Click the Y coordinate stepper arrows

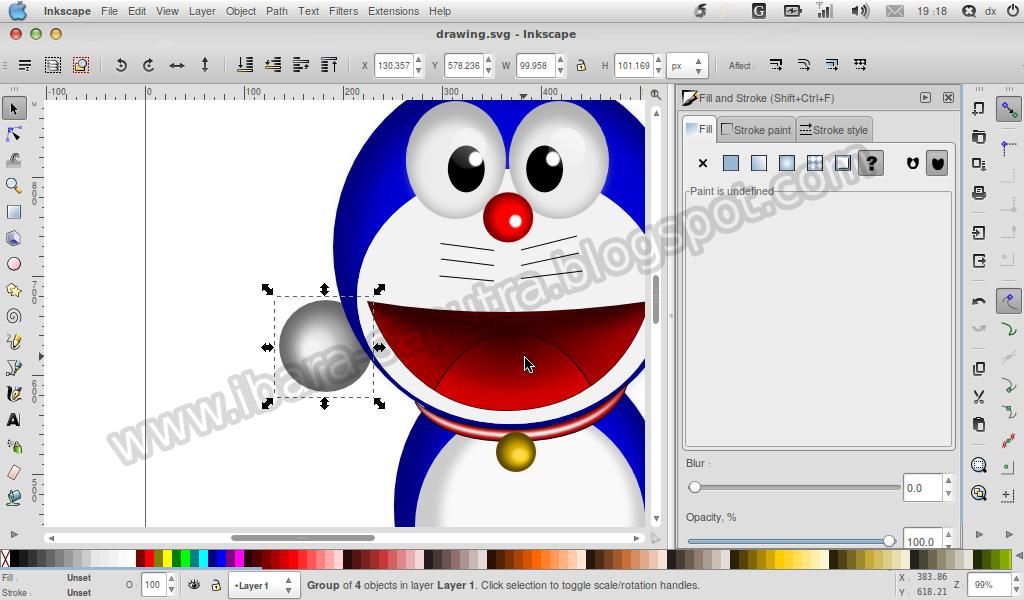click(488, 65)
